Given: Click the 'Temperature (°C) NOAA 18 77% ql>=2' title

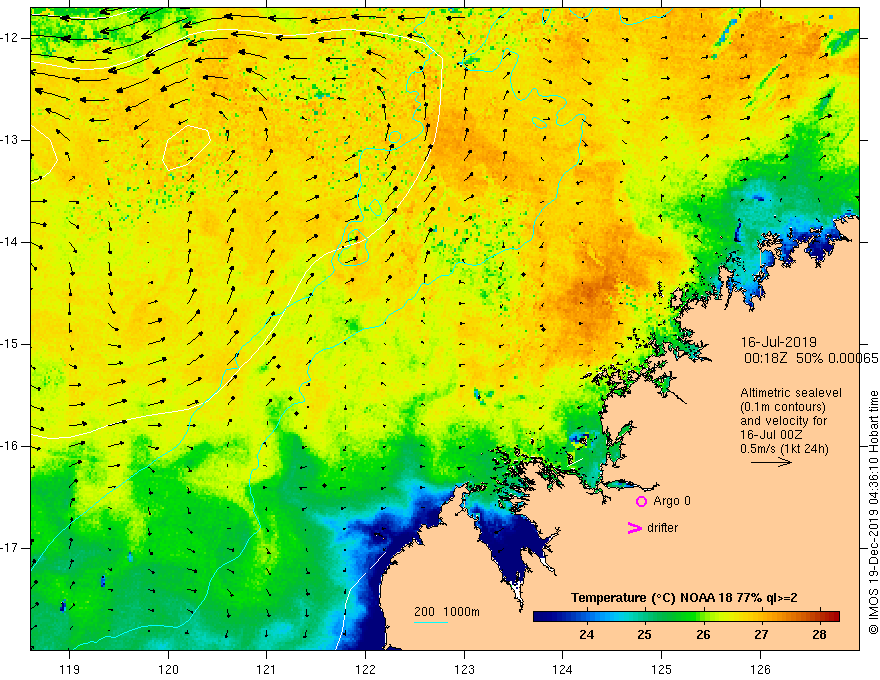Looking at the screenshot, I should [x=684, y=598].
